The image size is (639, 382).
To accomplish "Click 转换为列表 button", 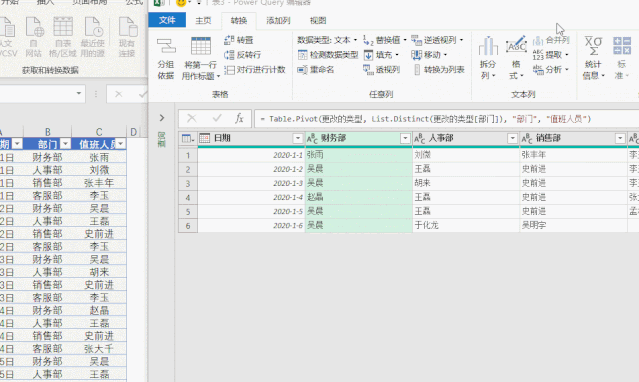I will (439, 70).
